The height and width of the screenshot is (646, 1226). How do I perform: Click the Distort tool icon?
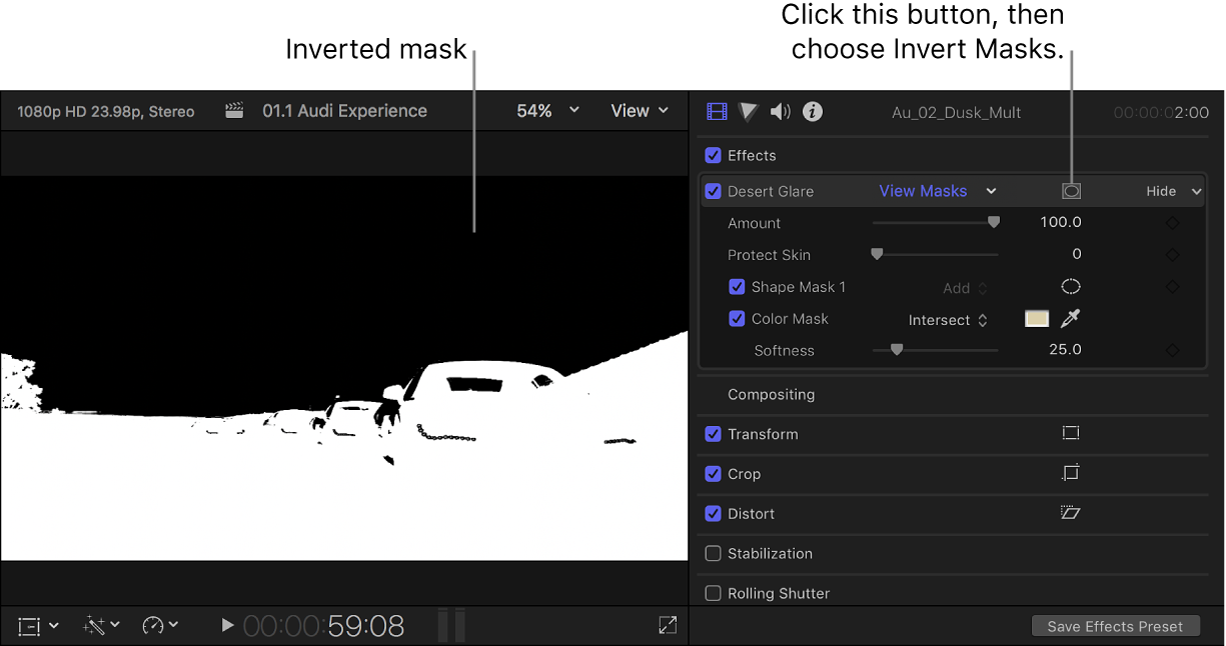point(1070,513)
